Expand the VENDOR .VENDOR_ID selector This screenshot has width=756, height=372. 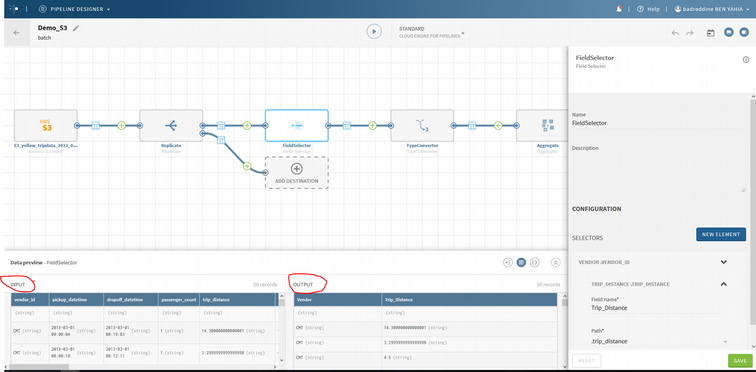click(723, 262)
